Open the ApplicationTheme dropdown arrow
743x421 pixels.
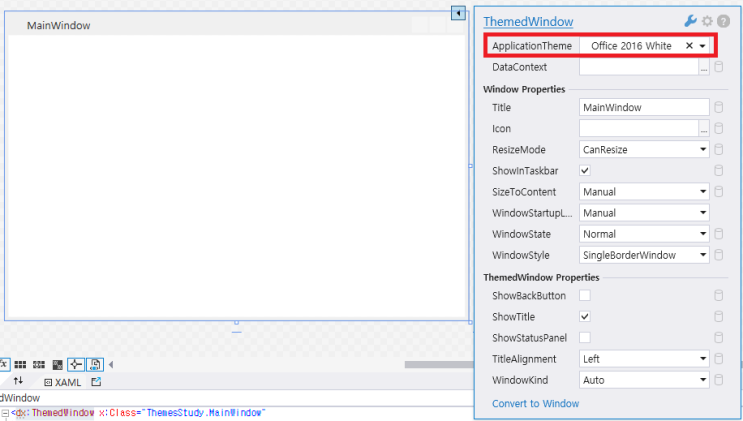[x=703, y=46]
